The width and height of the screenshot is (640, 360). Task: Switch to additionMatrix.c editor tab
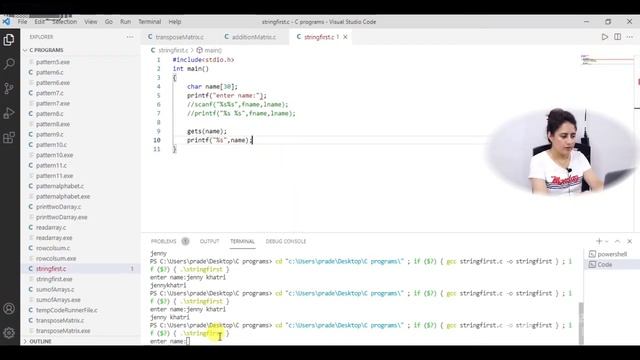coord(253,37)
